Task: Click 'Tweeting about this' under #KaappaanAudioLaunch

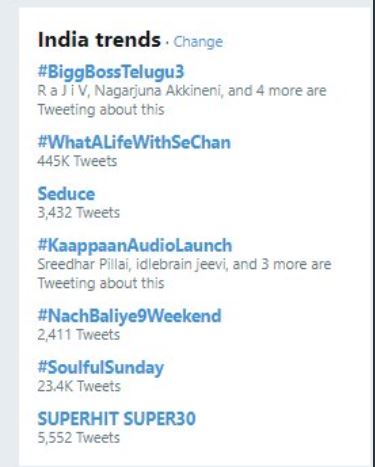Action: 101,283
